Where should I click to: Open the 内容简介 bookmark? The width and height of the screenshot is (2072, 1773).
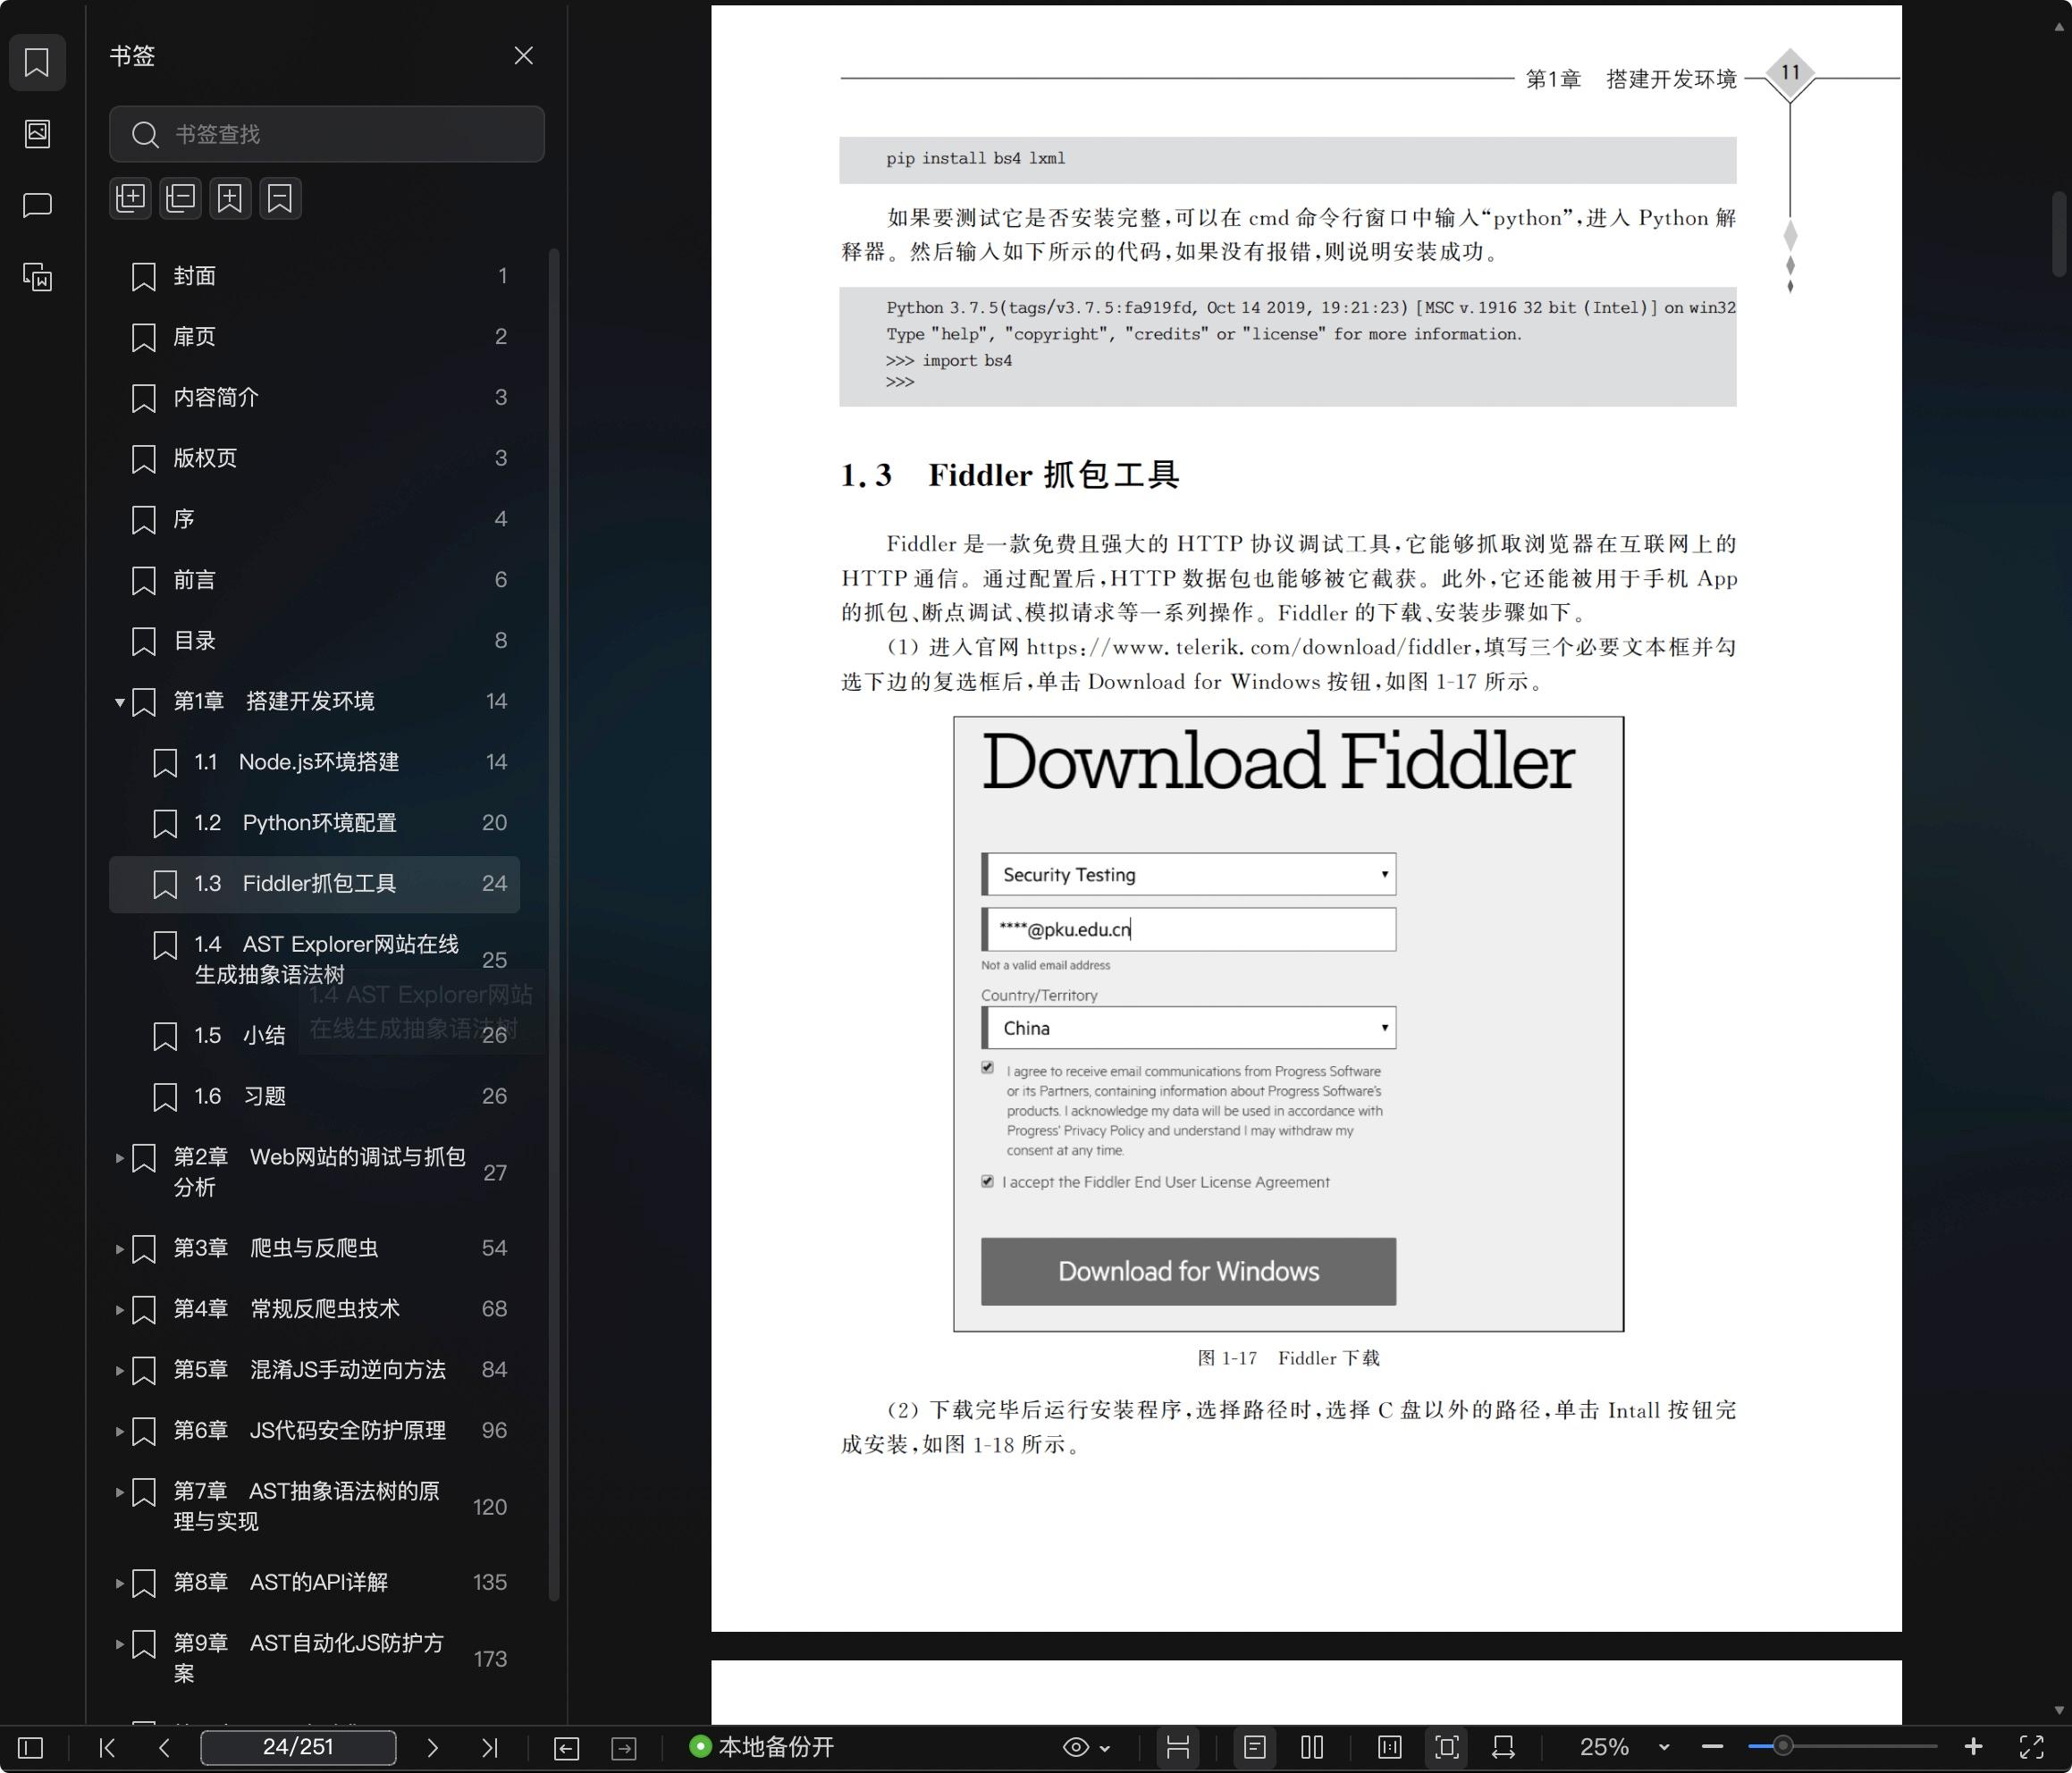tap(314, 398)
